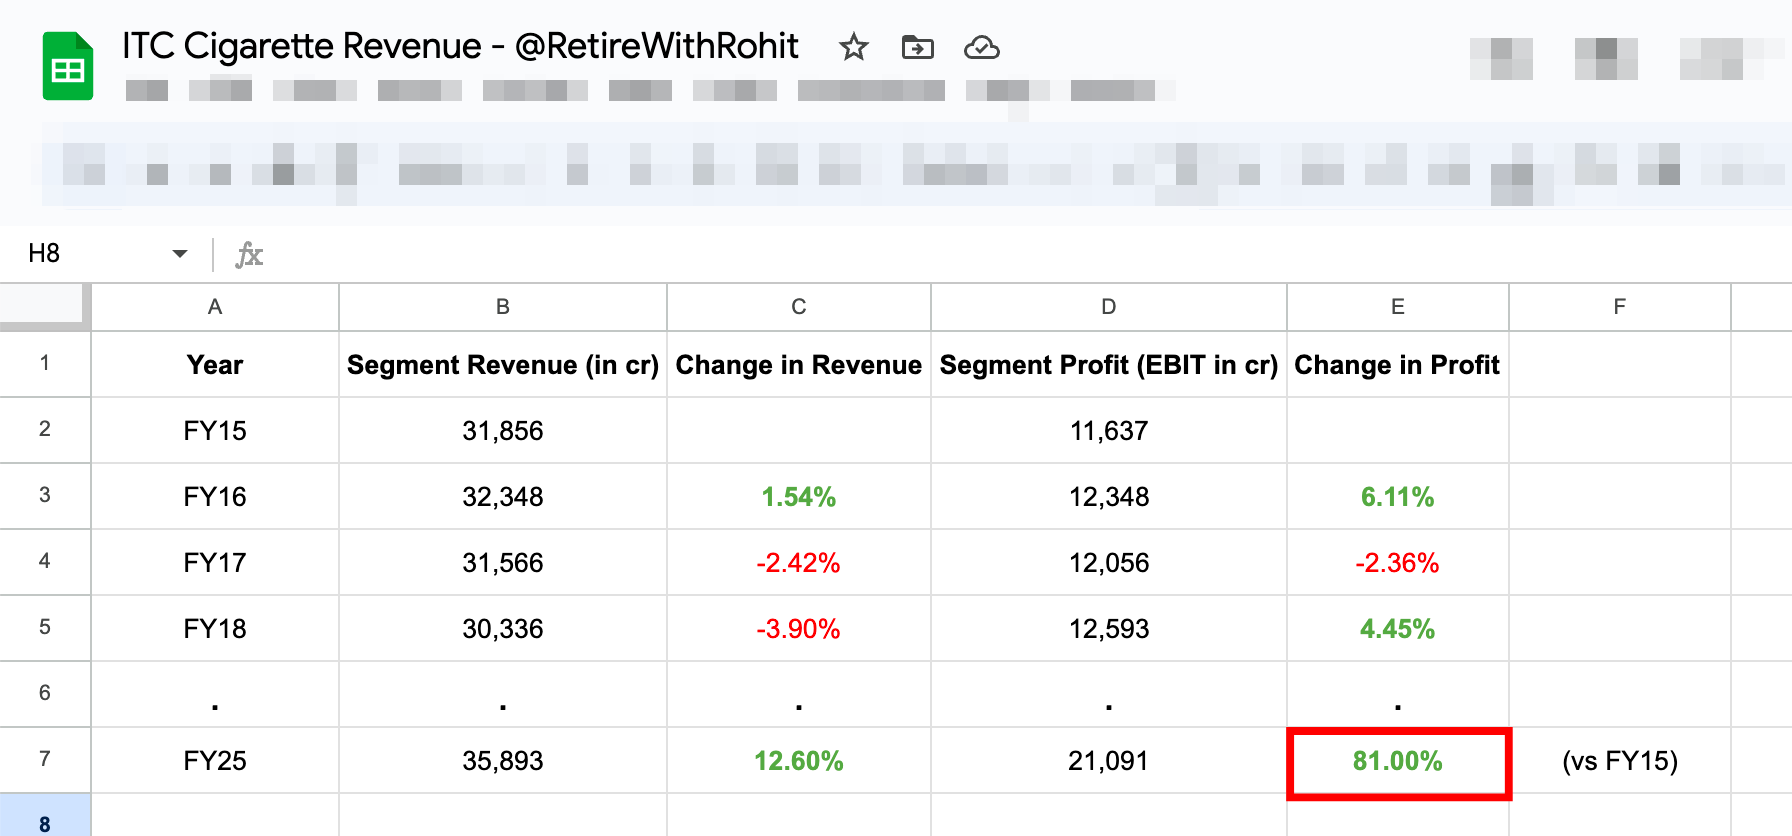The height and width of the screenshot is (836, 1792).
Task: Click the fx formula icon
Action: [x=249, y=254]
